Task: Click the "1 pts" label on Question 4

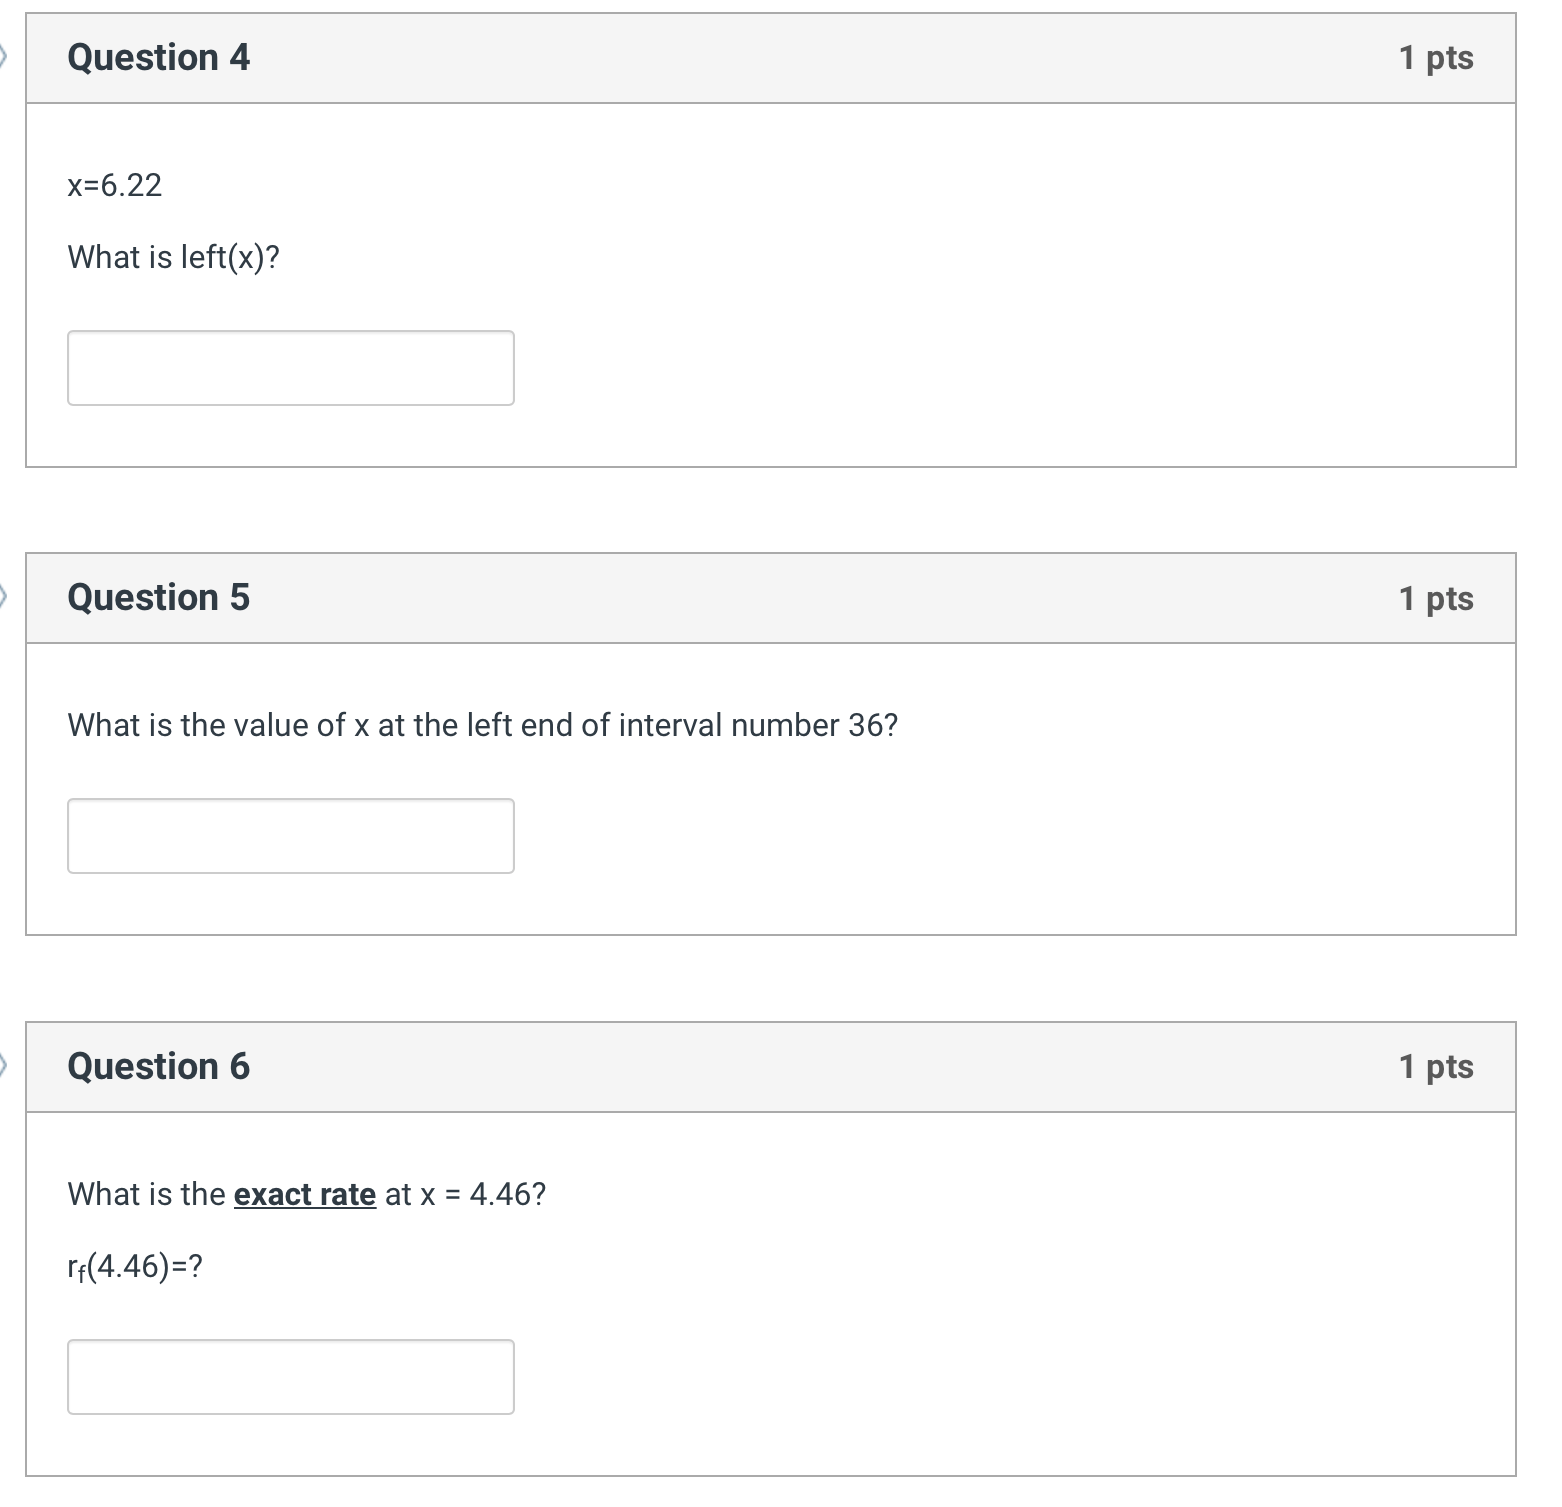Action: pos(1436,58)
